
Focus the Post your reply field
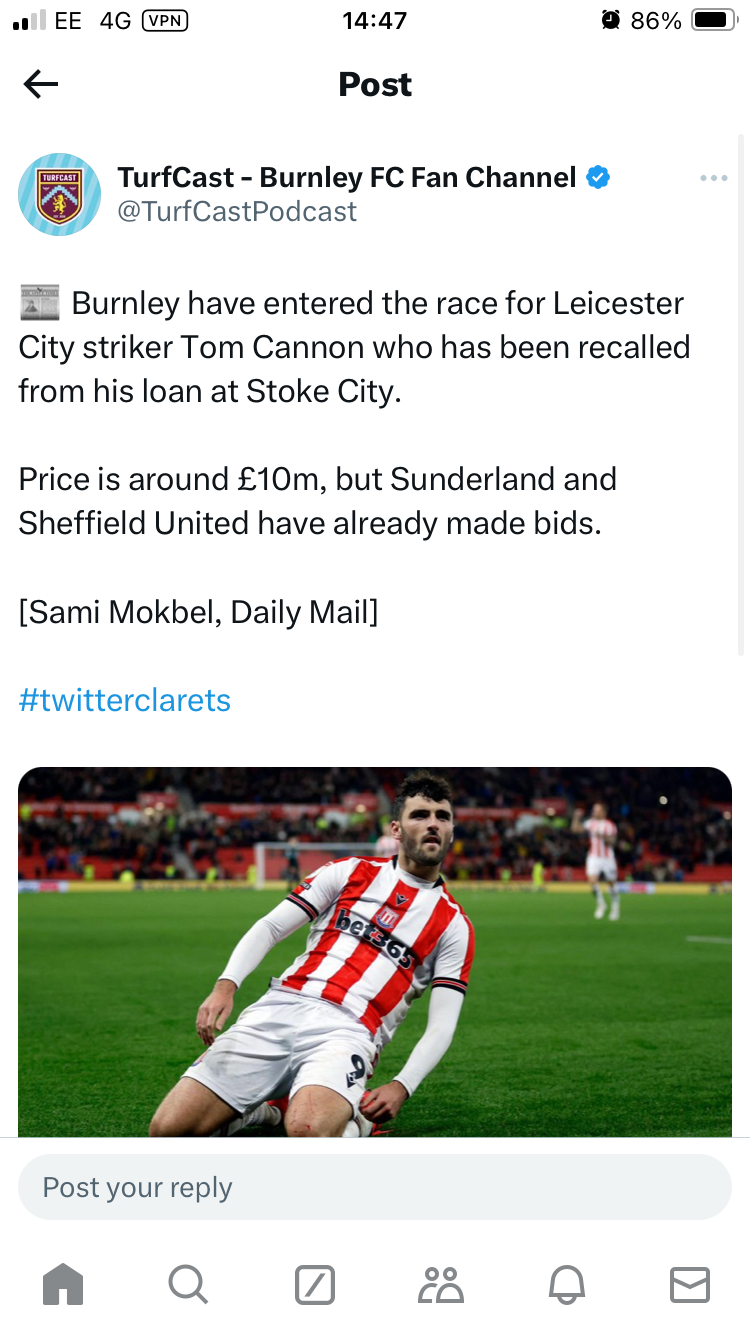(375, 1187)
